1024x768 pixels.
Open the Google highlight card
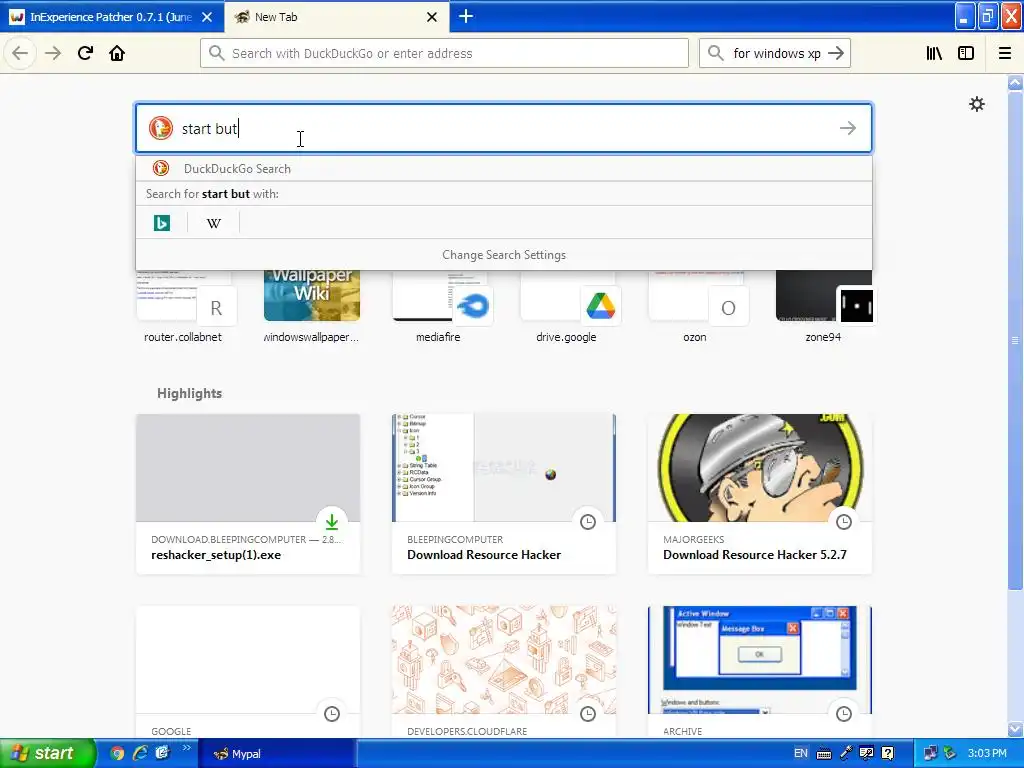248,671
